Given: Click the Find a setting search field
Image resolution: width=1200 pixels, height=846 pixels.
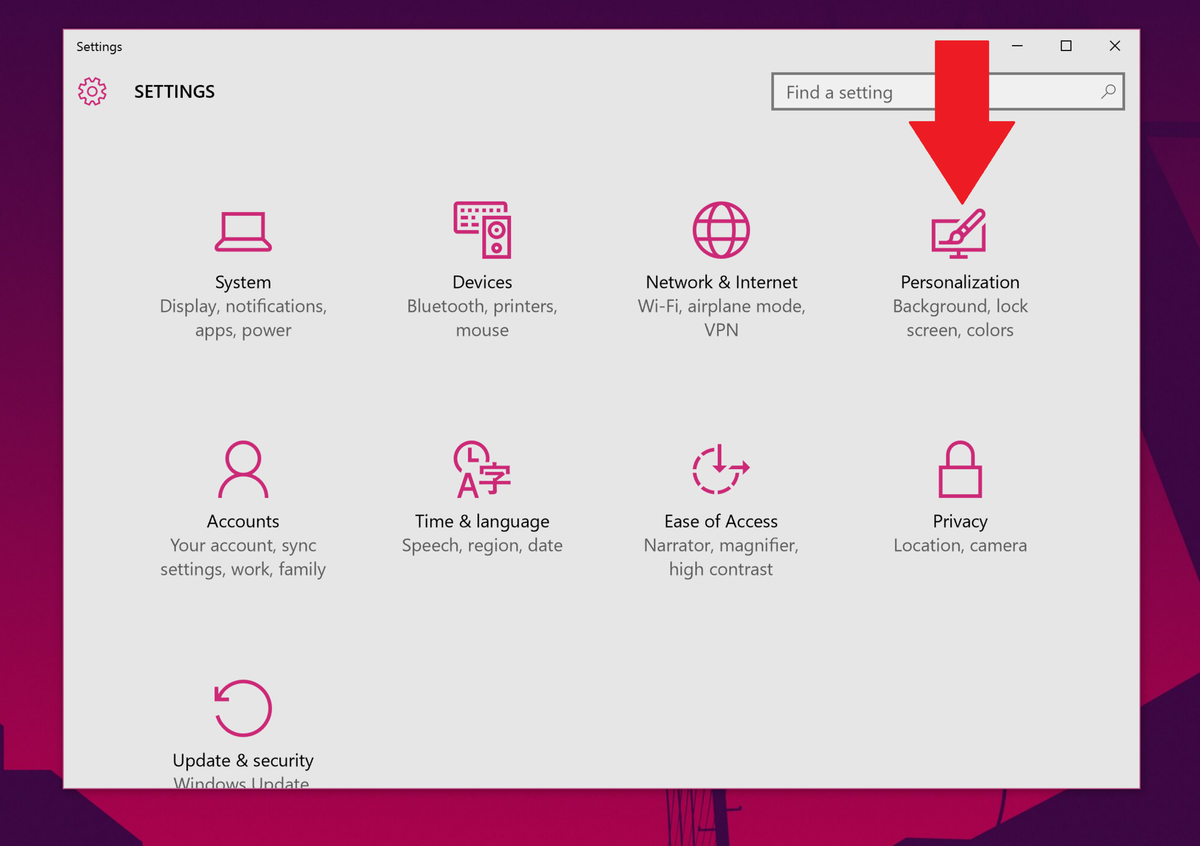Looking at the screenshot, I should (880, 91).
